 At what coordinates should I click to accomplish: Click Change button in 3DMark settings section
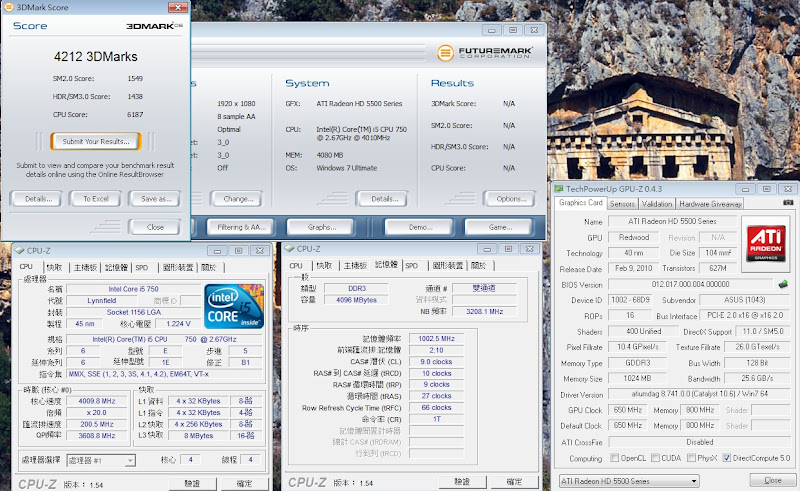tap(237, 199)
